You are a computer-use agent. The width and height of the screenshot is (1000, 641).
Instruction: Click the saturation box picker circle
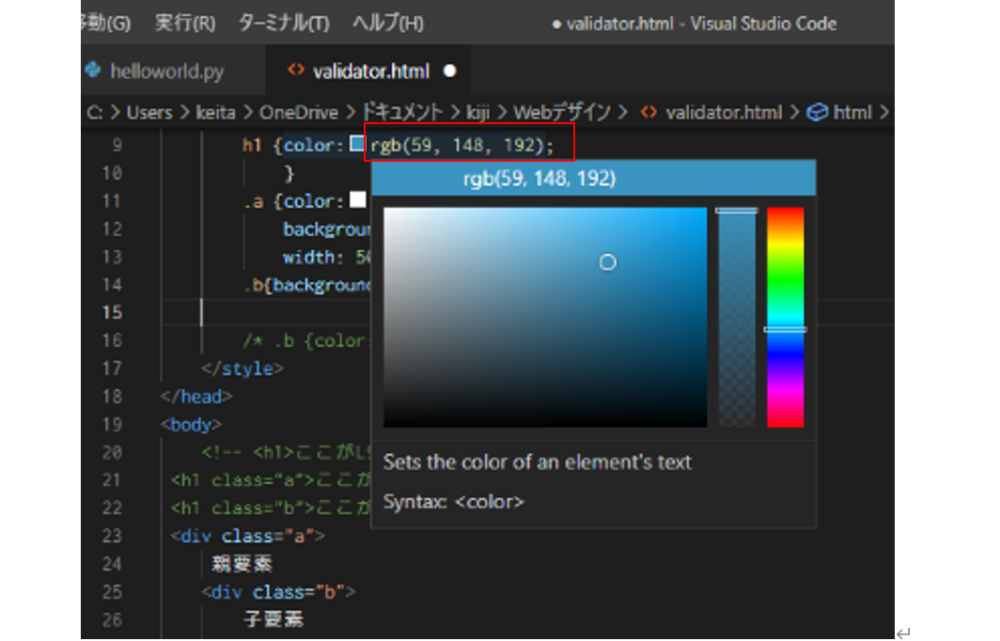[x=608, y=262]
